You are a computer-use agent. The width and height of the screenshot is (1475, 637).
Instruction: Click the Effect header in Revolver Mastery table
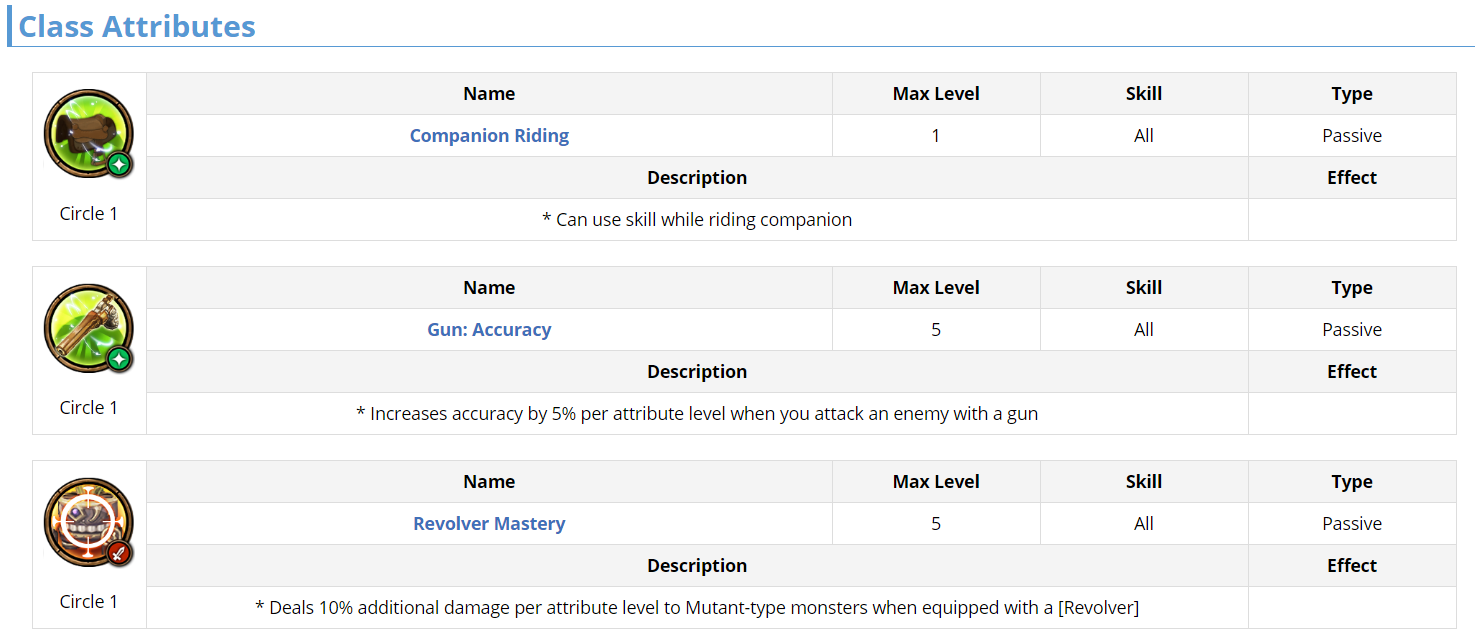(1352, 566)
